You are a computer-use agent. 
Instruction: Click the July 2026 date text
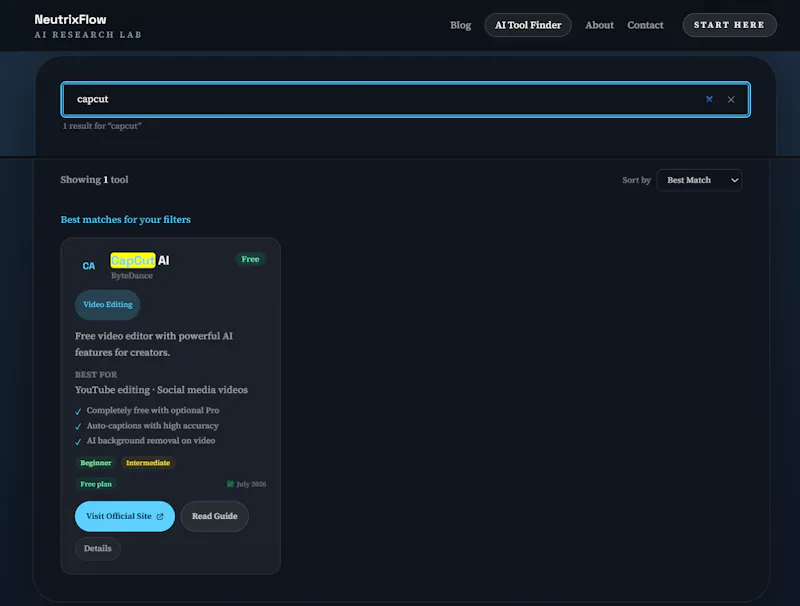click(251, 484)
